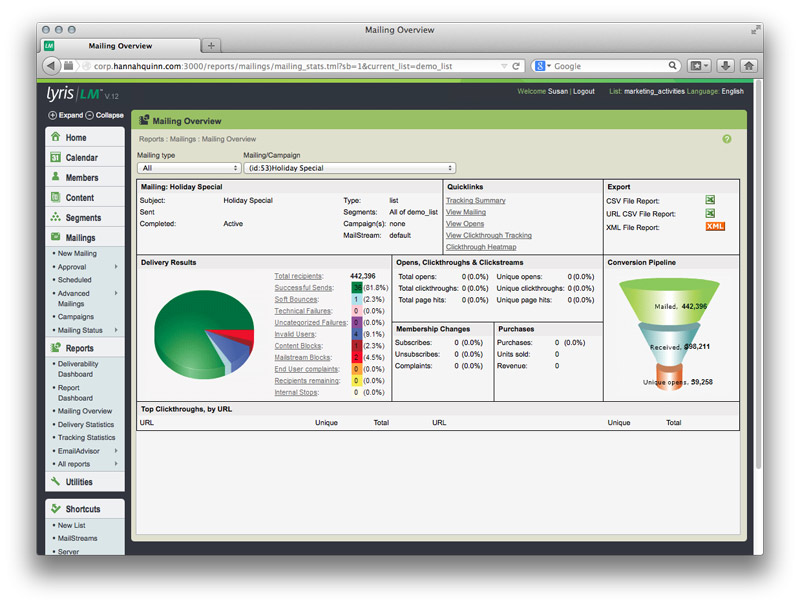Open the Mailing/Campaign dropdown
The width and height of the screenshot is (800, 606).
click(349, 168)
